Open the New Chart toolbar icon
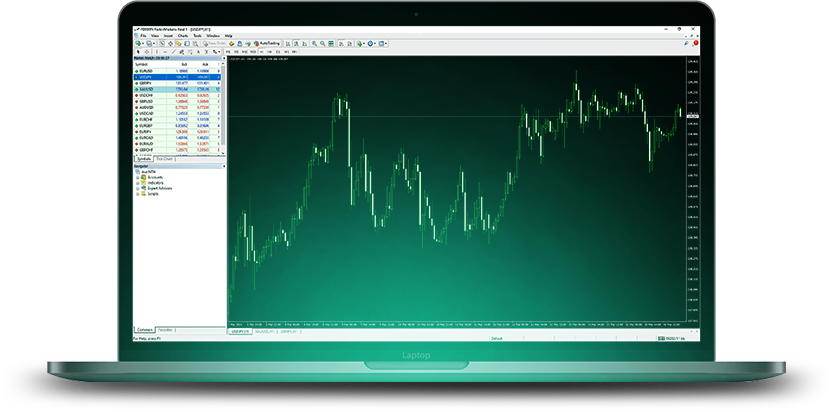This screenshot has height=412, width=832. pos(138,44)
